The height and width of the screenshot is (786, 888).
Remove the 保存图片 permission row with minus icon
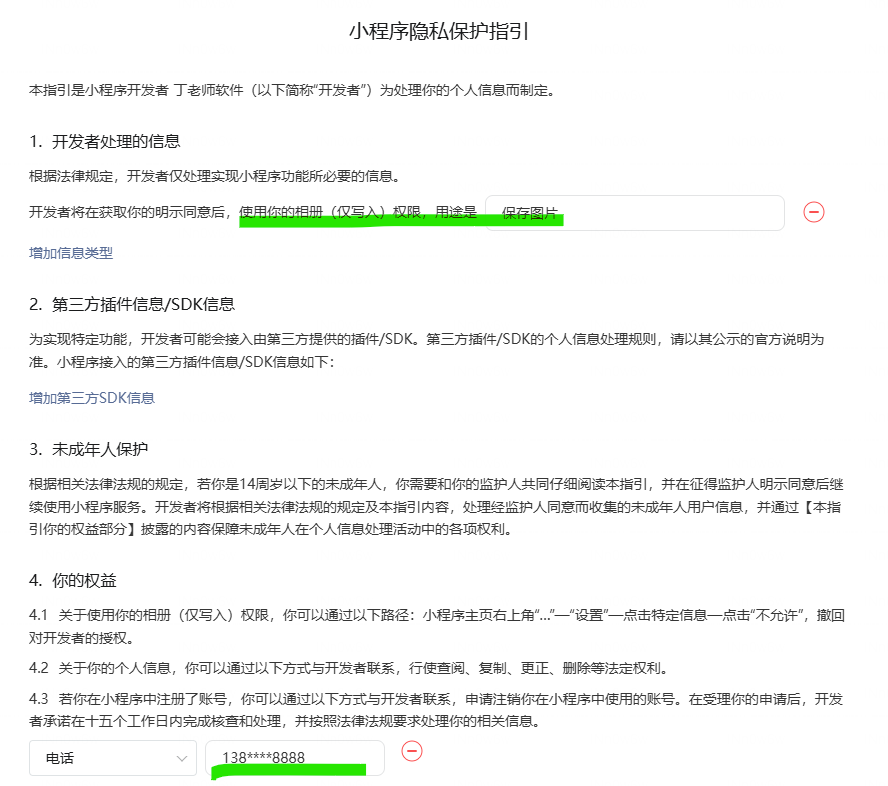tap(814, 212)
